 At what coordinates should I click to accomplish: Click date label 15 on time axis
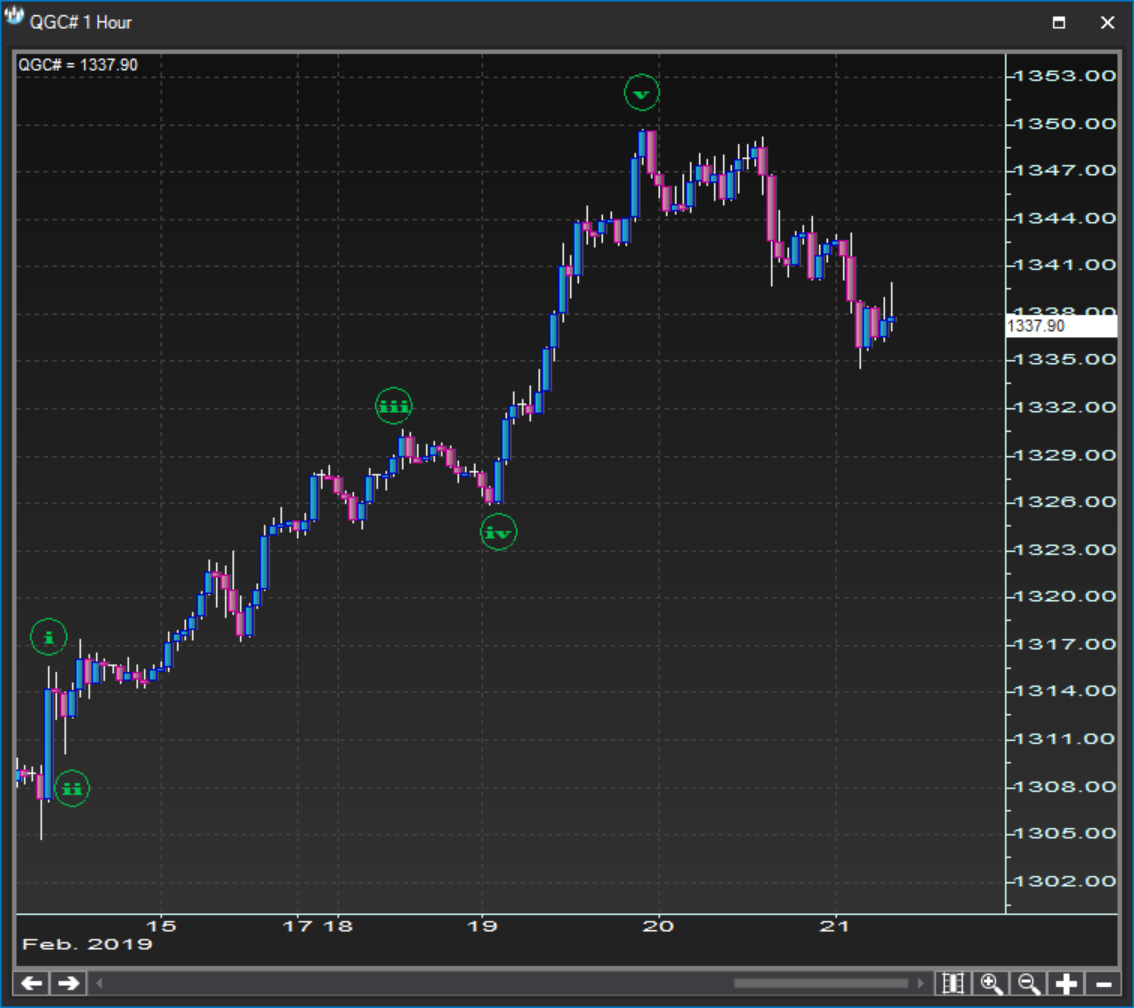tap(161, 926)
